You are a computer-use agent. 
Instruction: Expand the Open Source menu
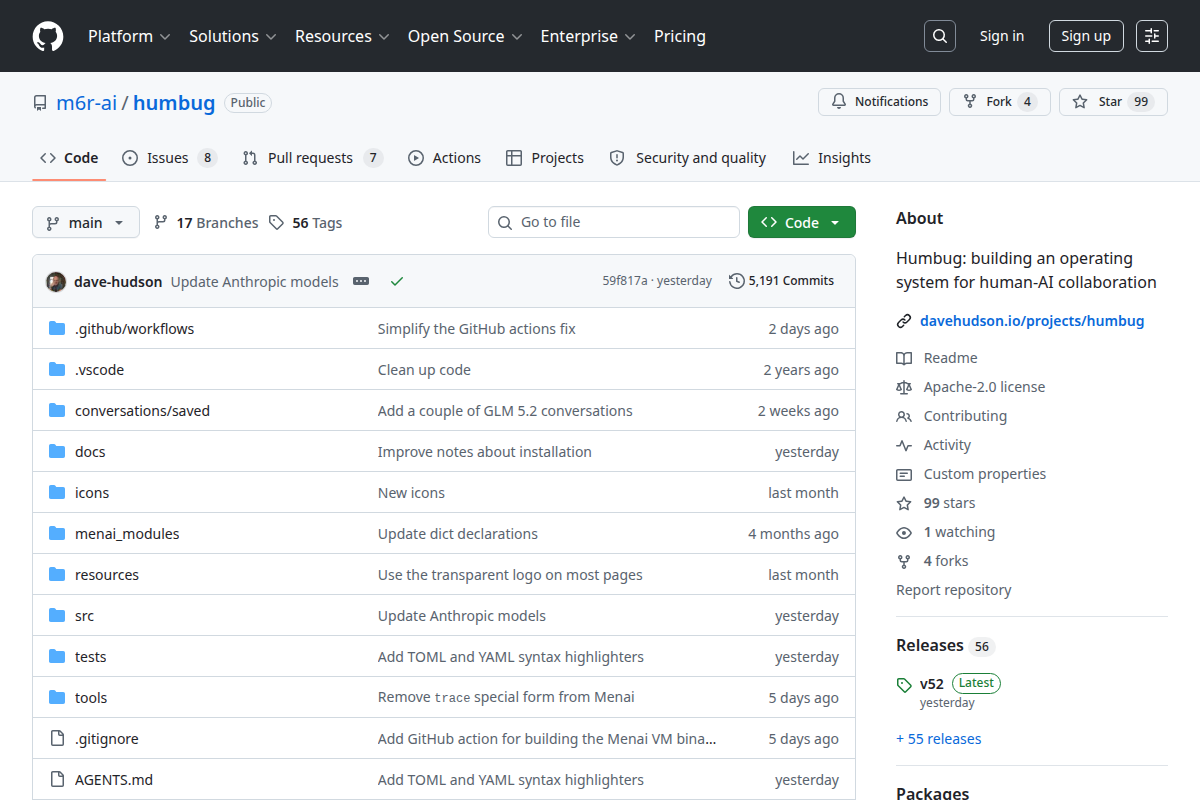(465, 36)
